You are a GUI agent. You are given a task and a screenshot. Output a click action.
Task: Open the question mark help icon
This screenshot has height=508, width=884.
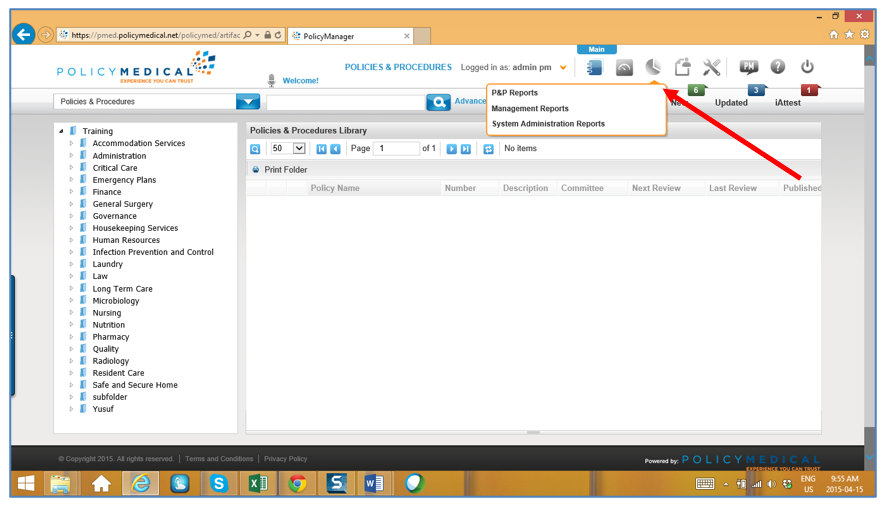click(x=778, y=67)
